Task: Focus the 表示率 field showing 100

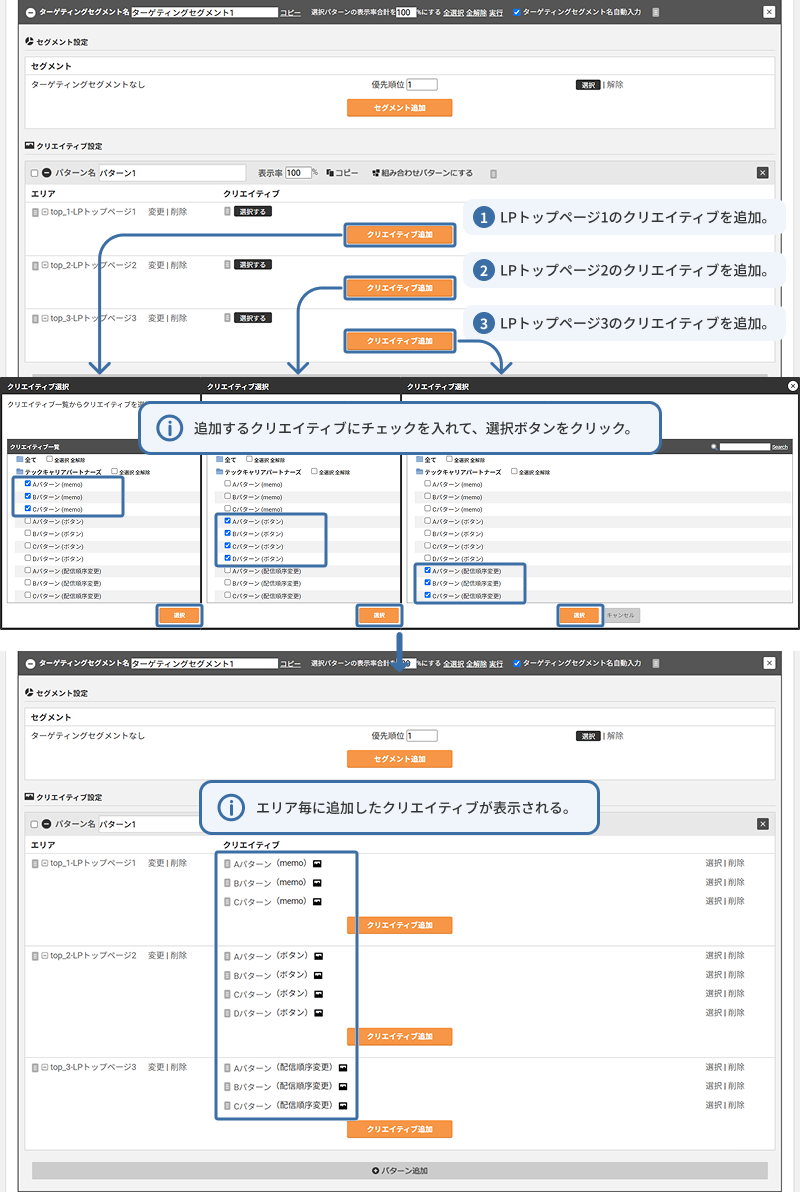Action: pyautogui.click(x=298, y=173)
